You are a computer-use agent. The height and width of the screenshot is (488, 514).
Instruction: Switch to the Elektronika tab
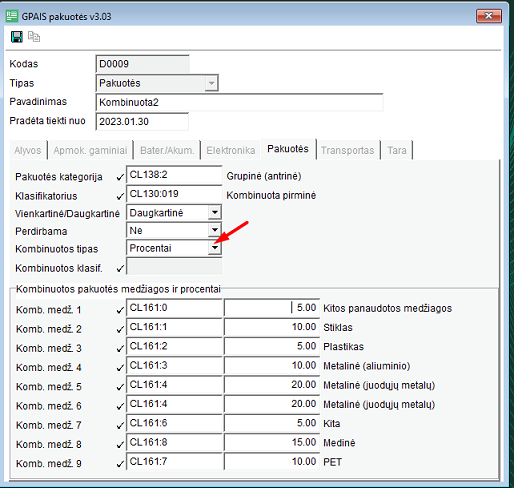click(x=231, y=150)
